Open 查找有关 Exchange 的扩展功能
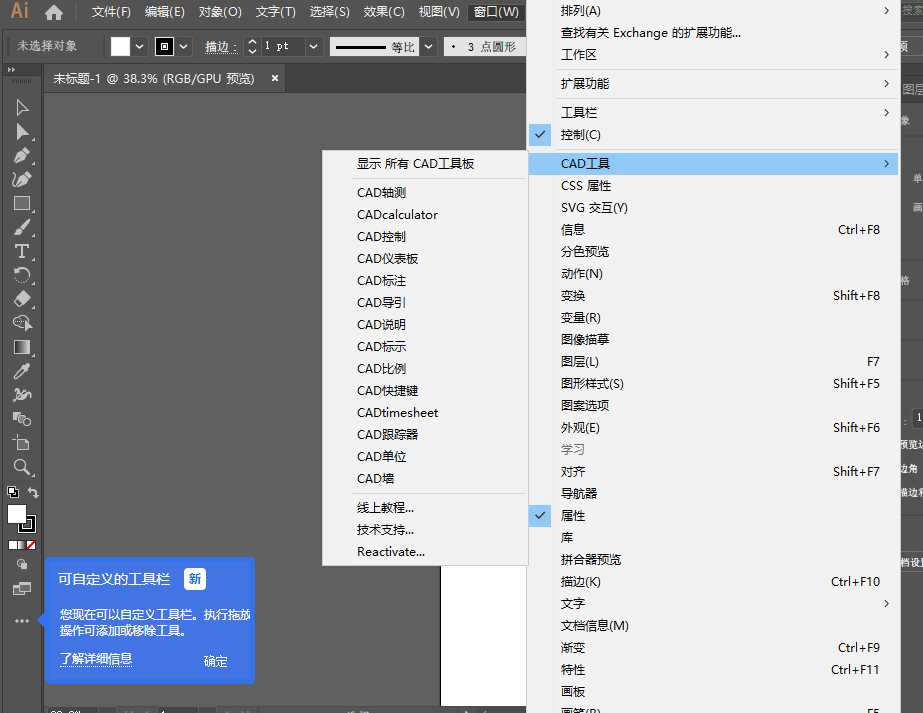This screenshot has width=923, height=713. pos(713,33)
